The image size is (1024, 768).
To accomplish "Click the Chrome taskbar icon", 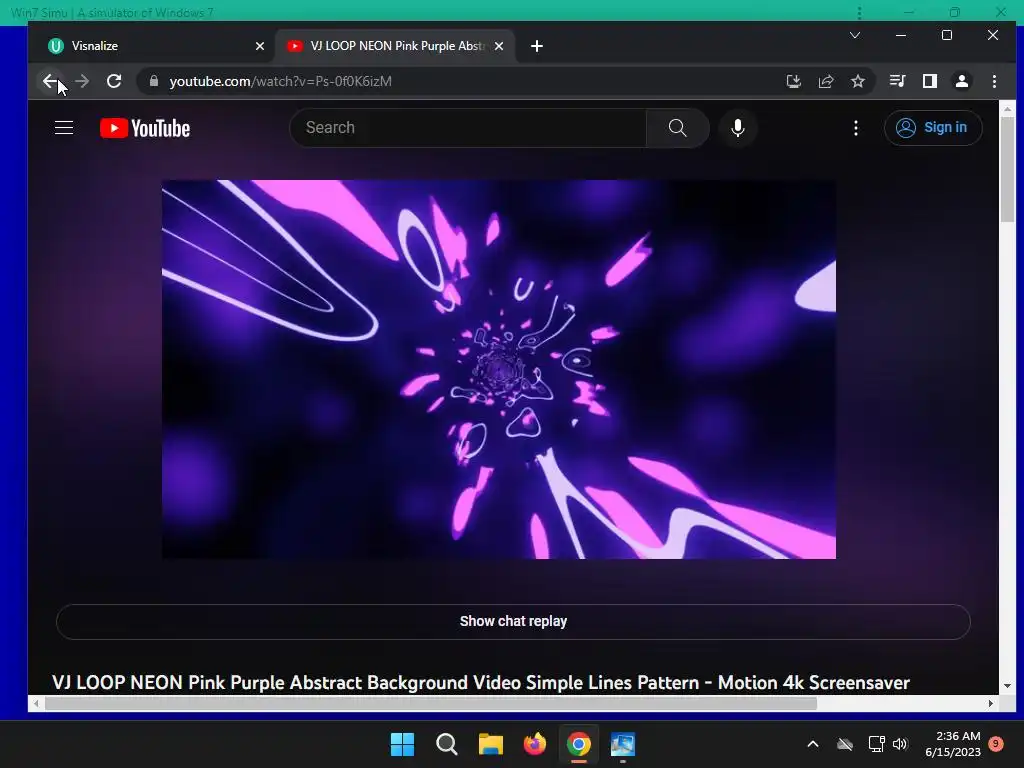I will 579,744.
